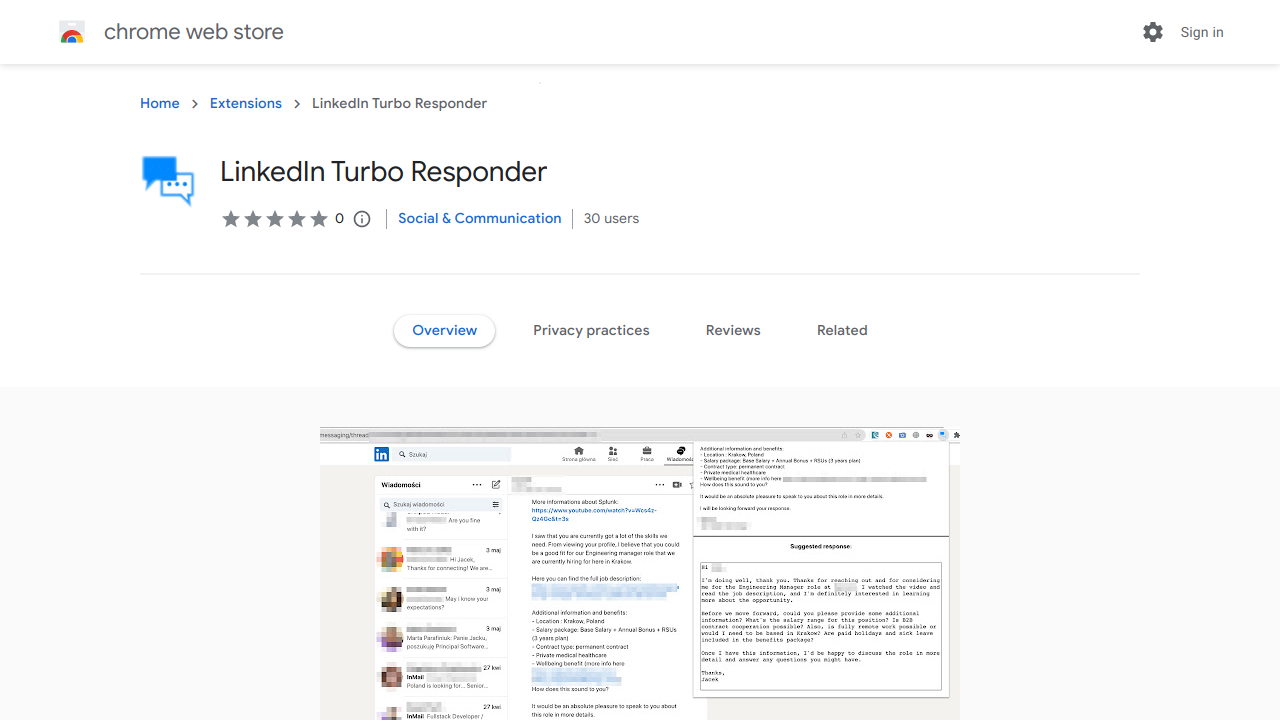
Task: Click the "30 users" text
Action: [611, 218]
